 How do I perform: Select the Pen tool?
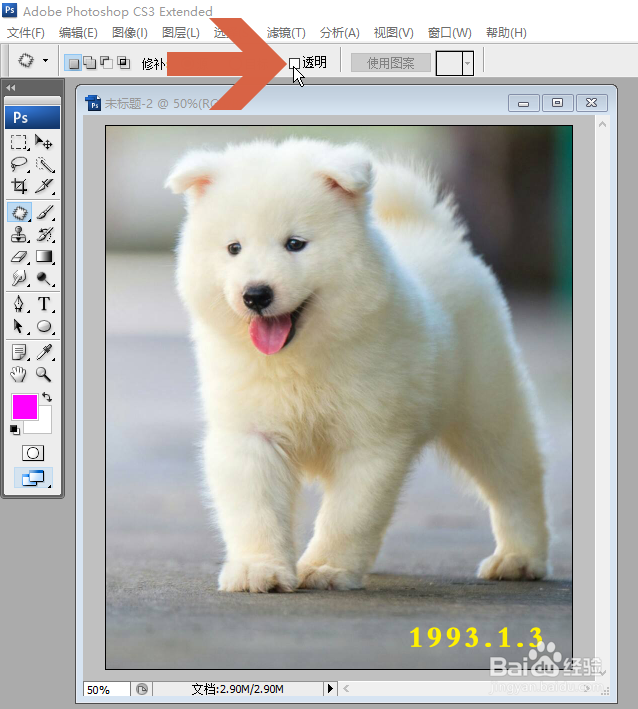[19, 304]
